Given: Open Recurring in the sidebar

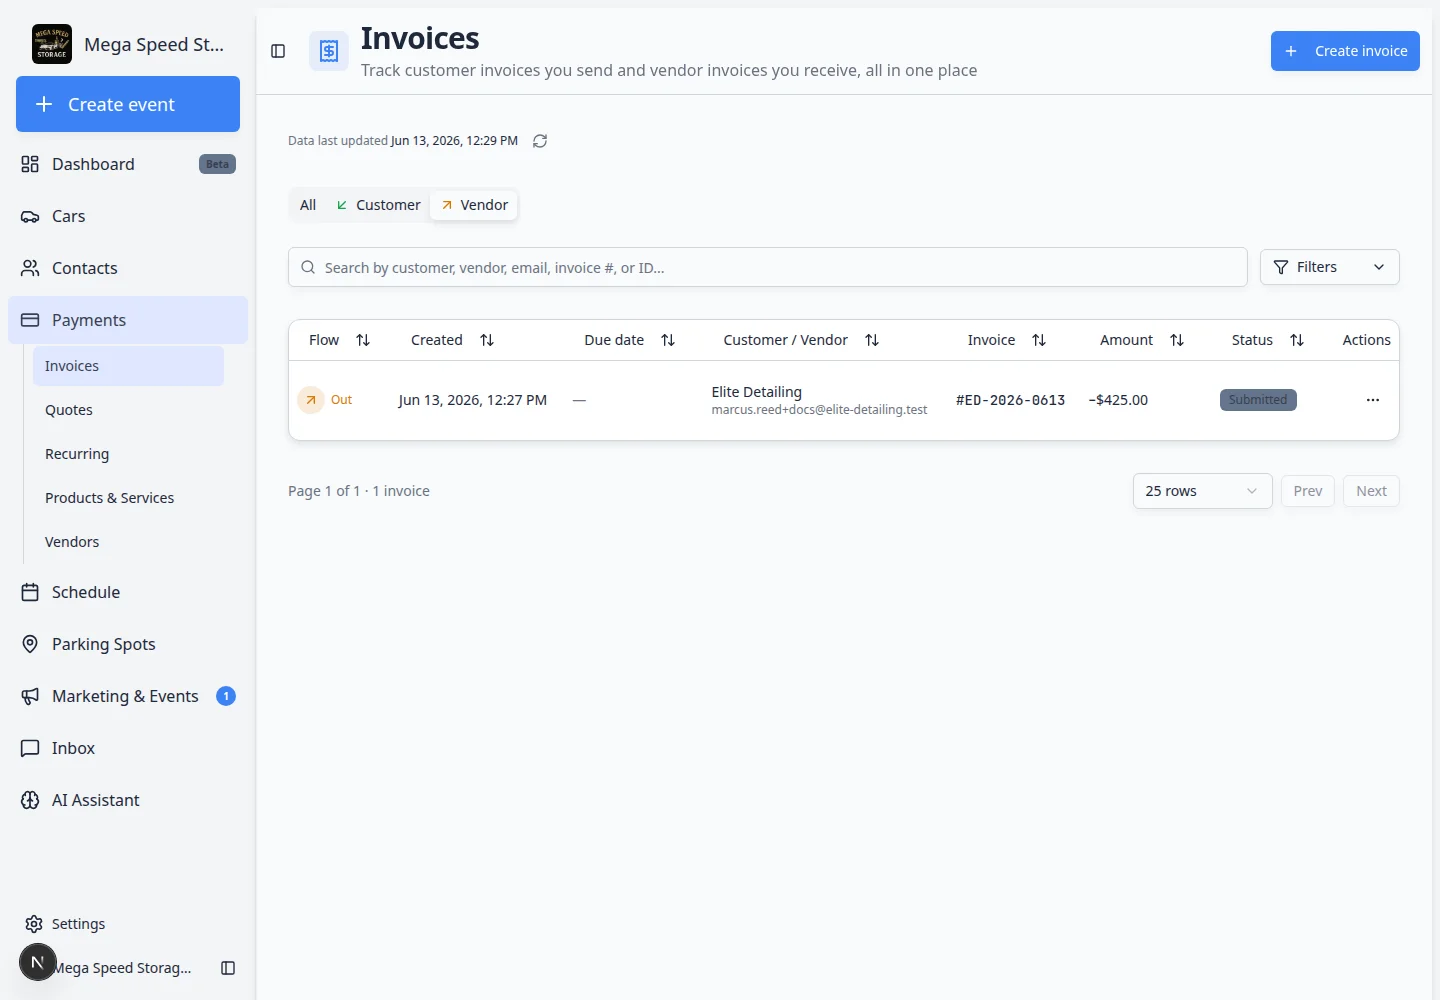Looking at the screenshot, I should point(128,454).
